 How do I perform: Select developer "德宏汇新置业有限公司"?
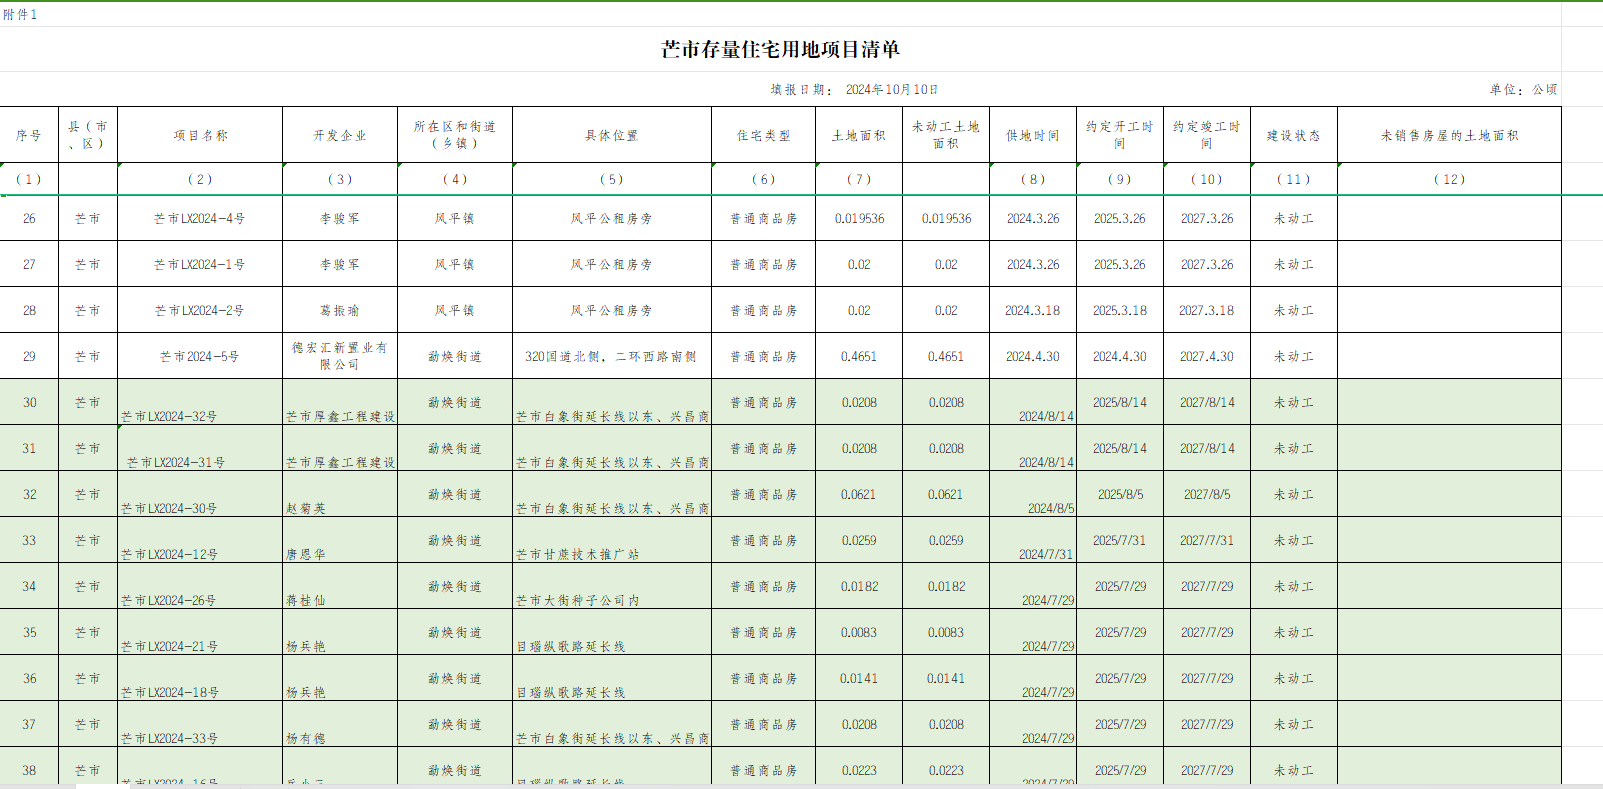340,356
